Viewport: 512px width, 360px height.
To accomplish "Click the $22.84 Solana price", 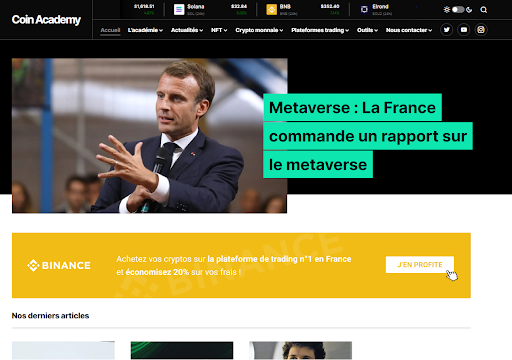I will 239,6.
